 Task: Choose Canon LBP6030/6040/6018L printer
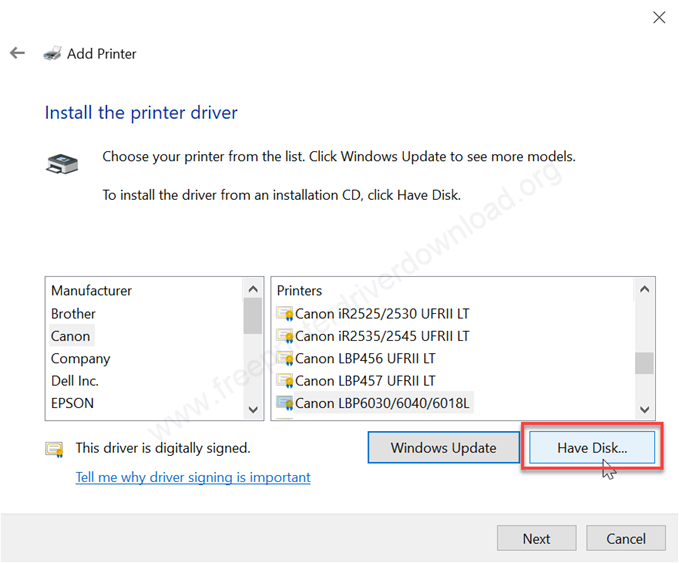tap(382, 403)
